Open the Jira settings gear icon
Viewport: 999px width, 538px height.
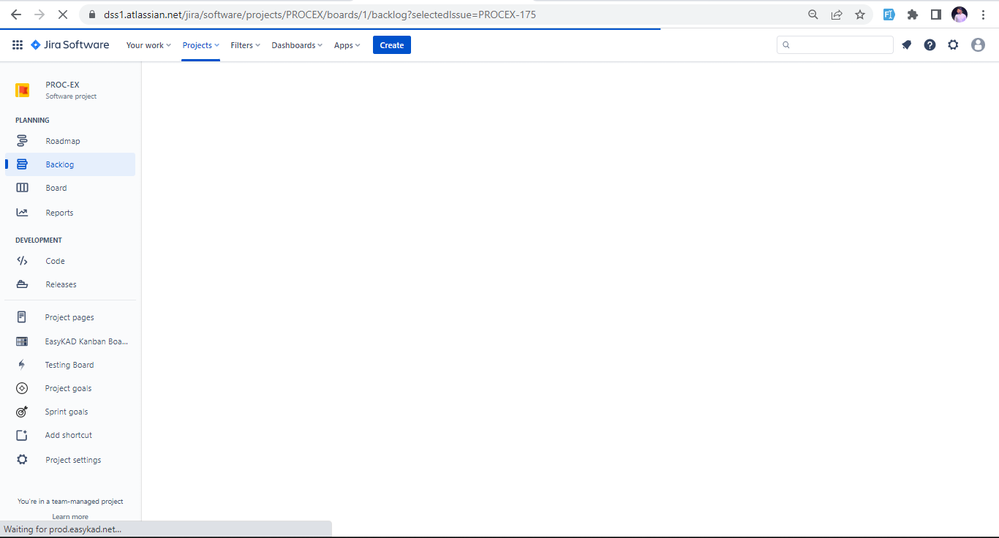point(953,45)
